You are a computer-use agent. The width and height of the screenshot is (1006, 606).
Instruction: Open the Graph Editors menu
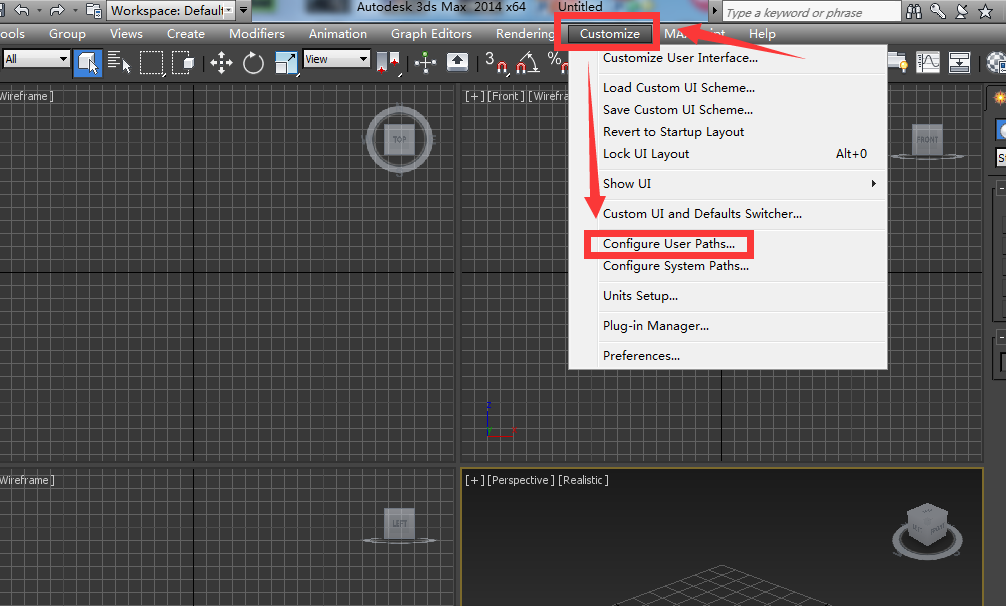431,34
